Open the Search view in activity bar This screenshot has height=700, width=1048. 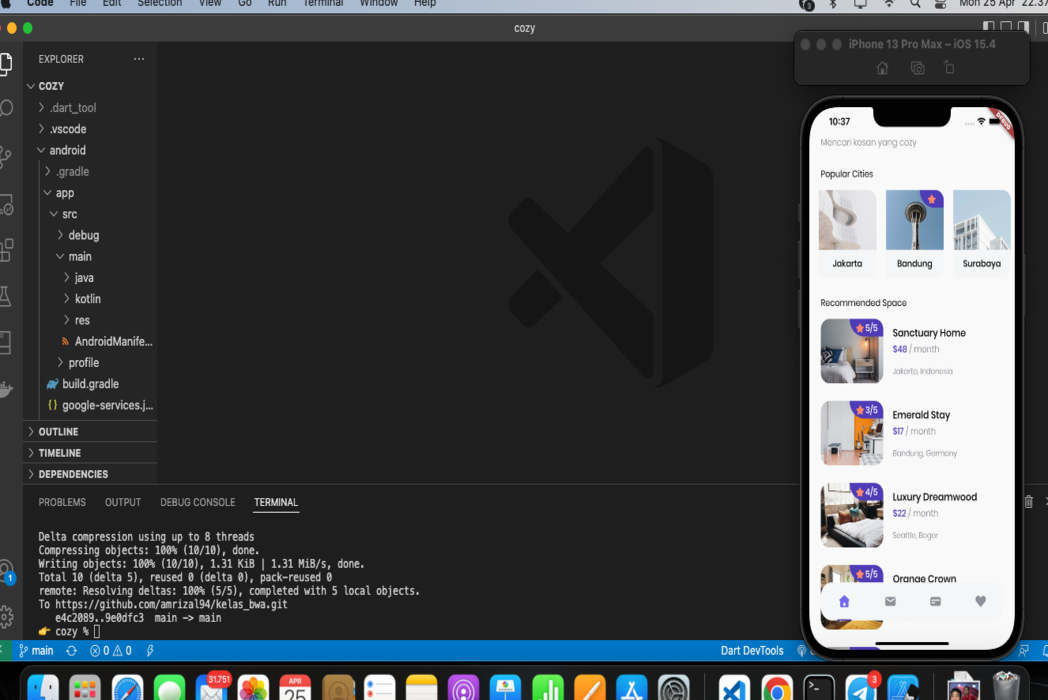click(x=6, y=108)
